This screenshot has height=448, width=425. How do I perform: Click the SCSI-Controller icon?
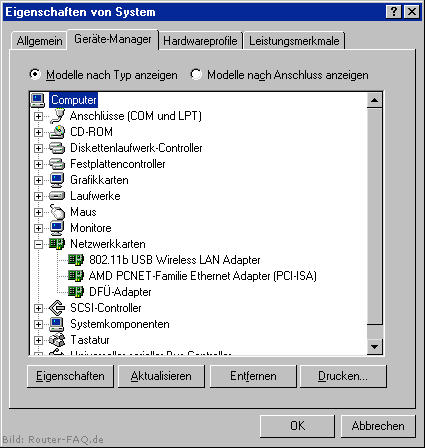(x=57, y=308)
